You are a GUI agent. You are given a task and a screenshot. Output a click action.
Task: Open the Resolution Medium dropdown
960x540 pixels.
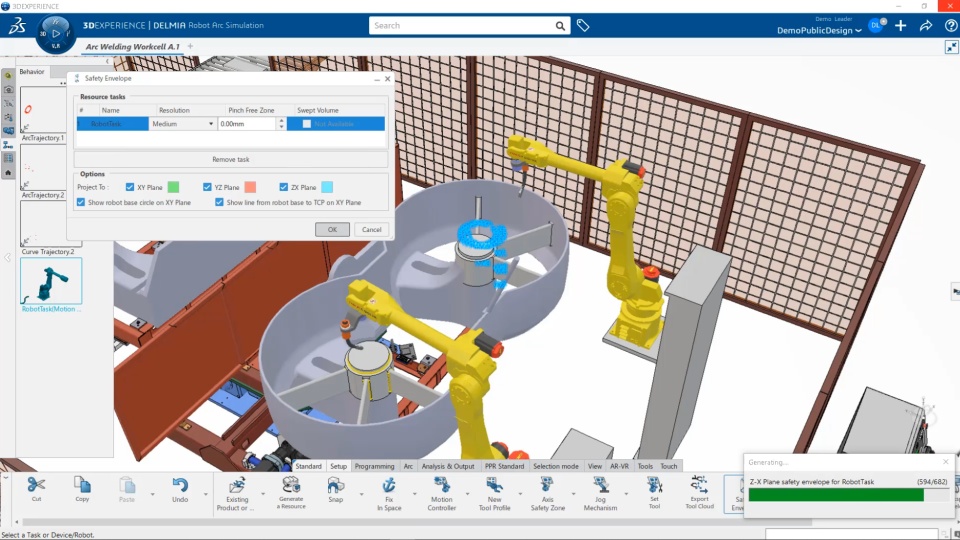tap(182, 124)
